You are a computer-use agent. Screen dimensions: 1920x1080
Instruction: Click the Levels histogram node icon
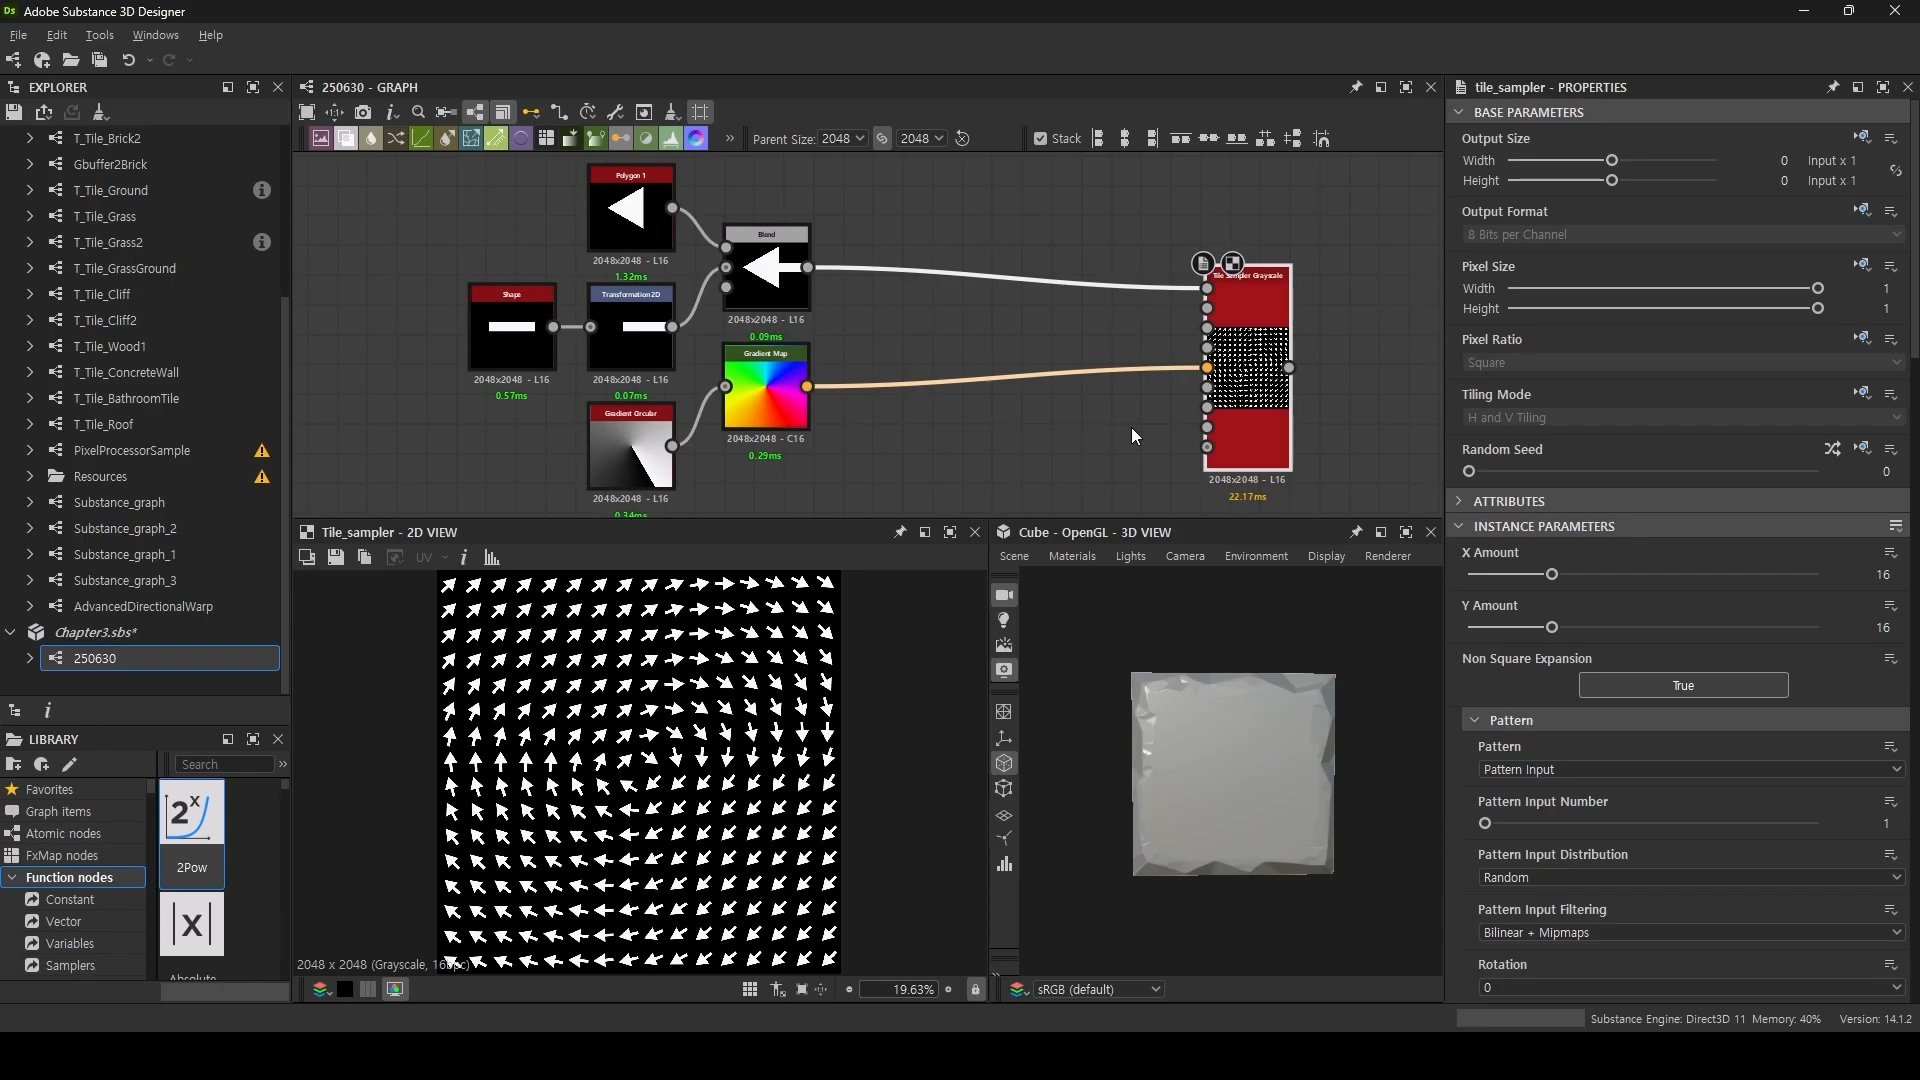tap(671, 139)
